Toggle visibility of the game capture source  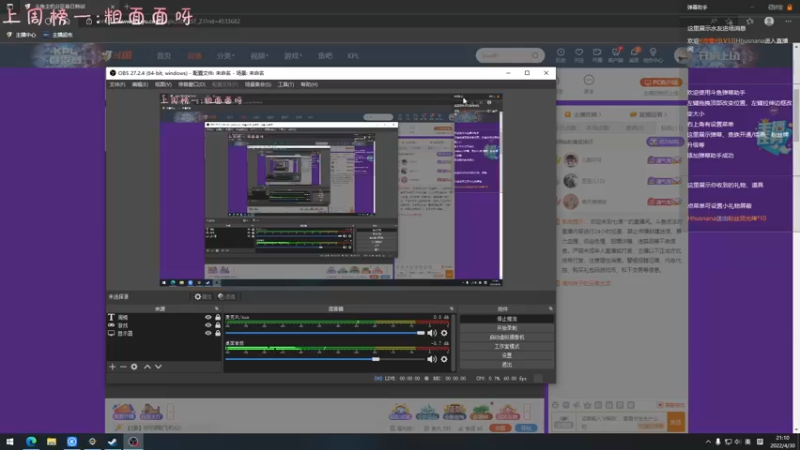[208, 325]
